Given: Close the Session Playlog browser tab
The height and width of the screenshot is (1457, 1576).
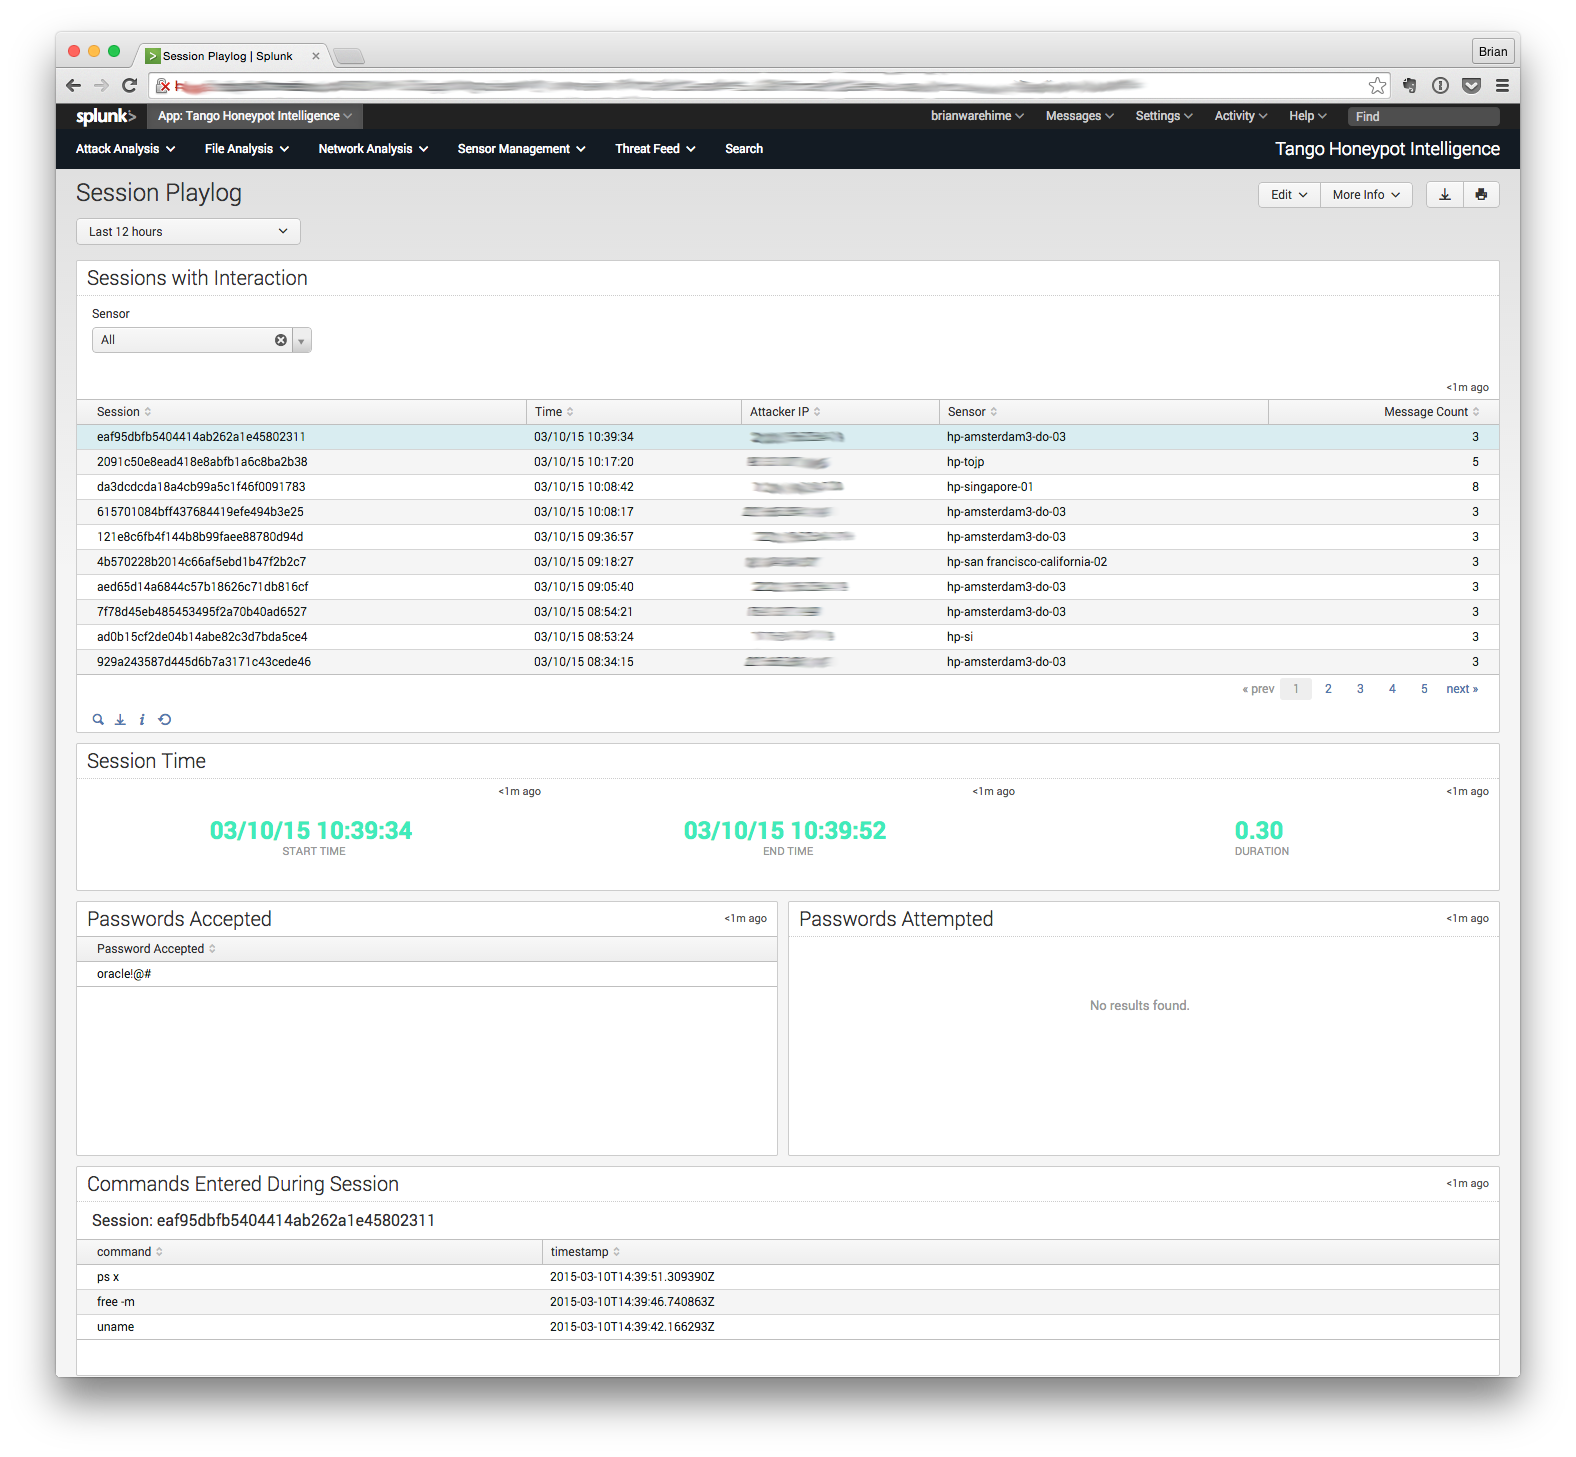Looking at the screenshot, I should tap(316, 56).
